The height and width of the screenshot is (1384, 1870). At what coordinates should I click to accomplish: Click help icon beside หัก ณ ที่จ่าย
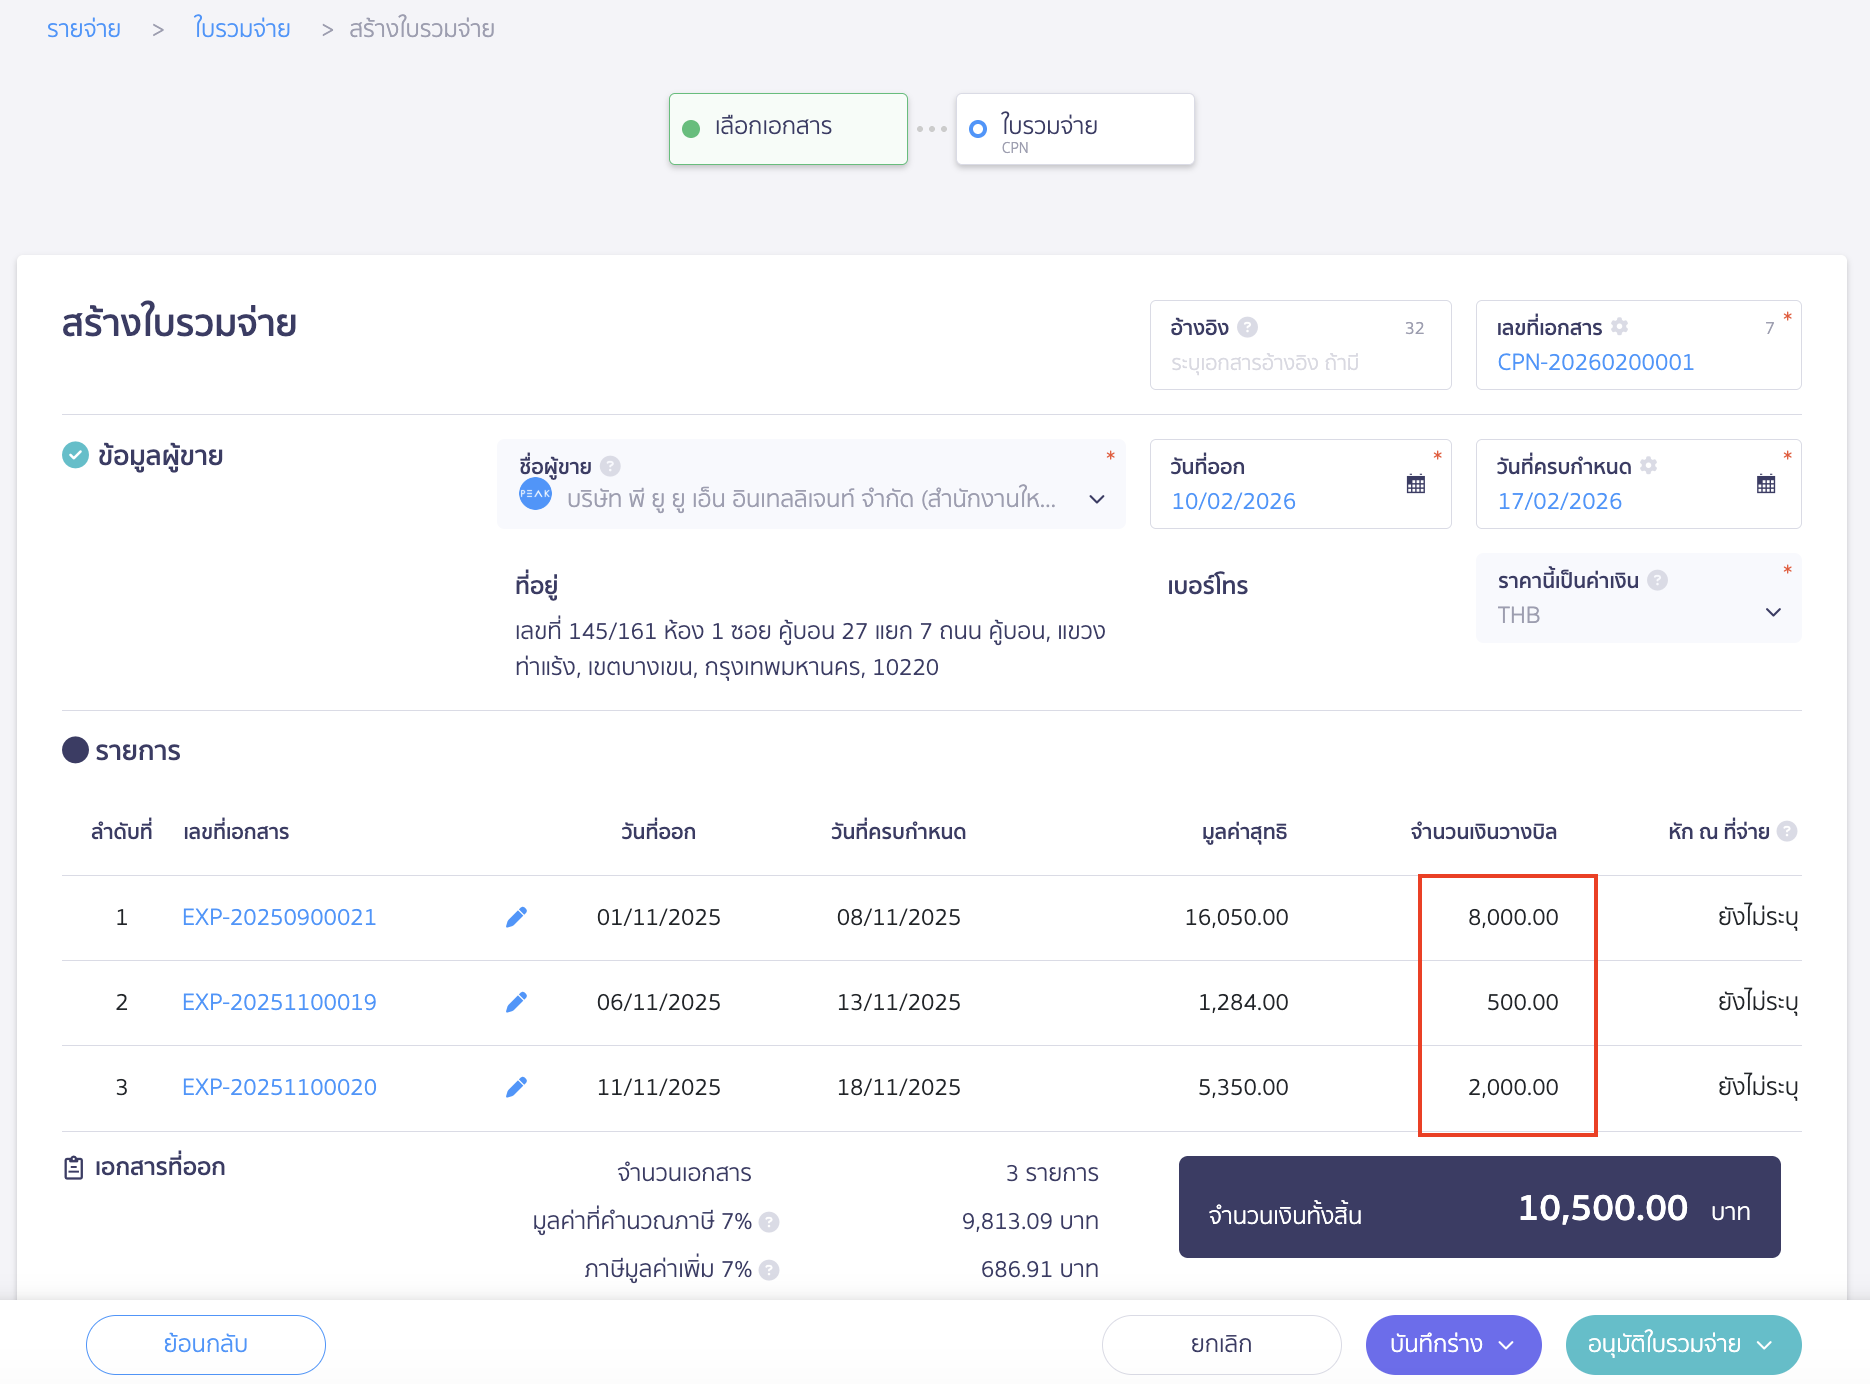click(1787, 831)
